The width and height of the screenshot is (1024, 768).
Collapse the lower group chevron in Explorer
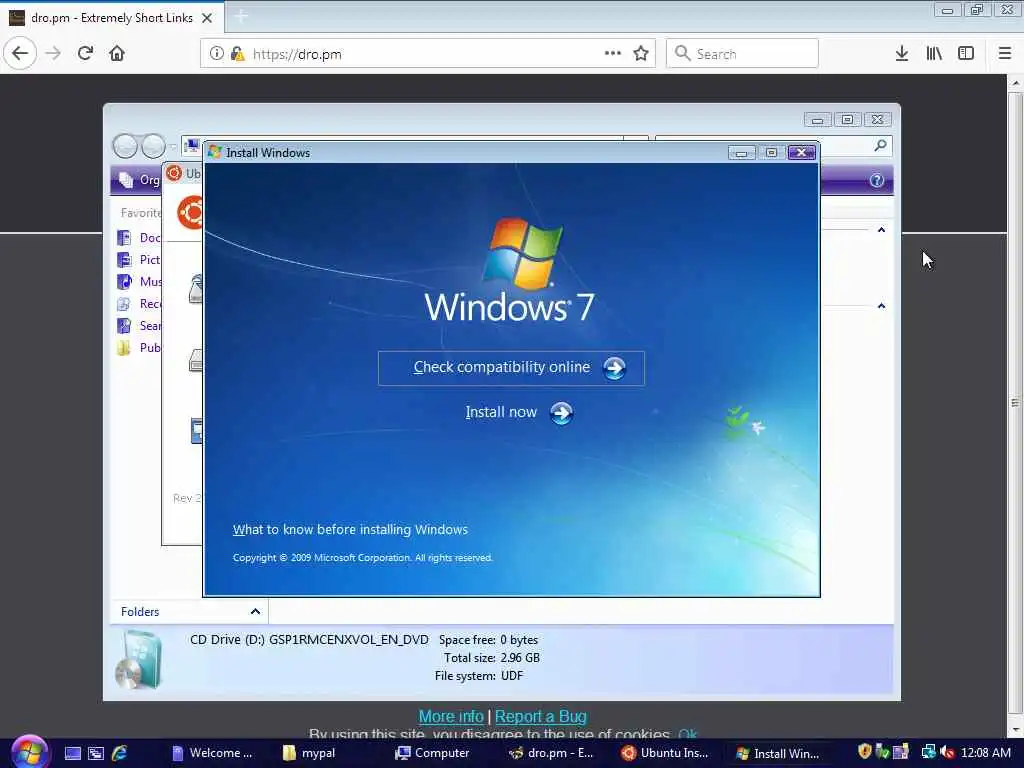click(882, 306)
